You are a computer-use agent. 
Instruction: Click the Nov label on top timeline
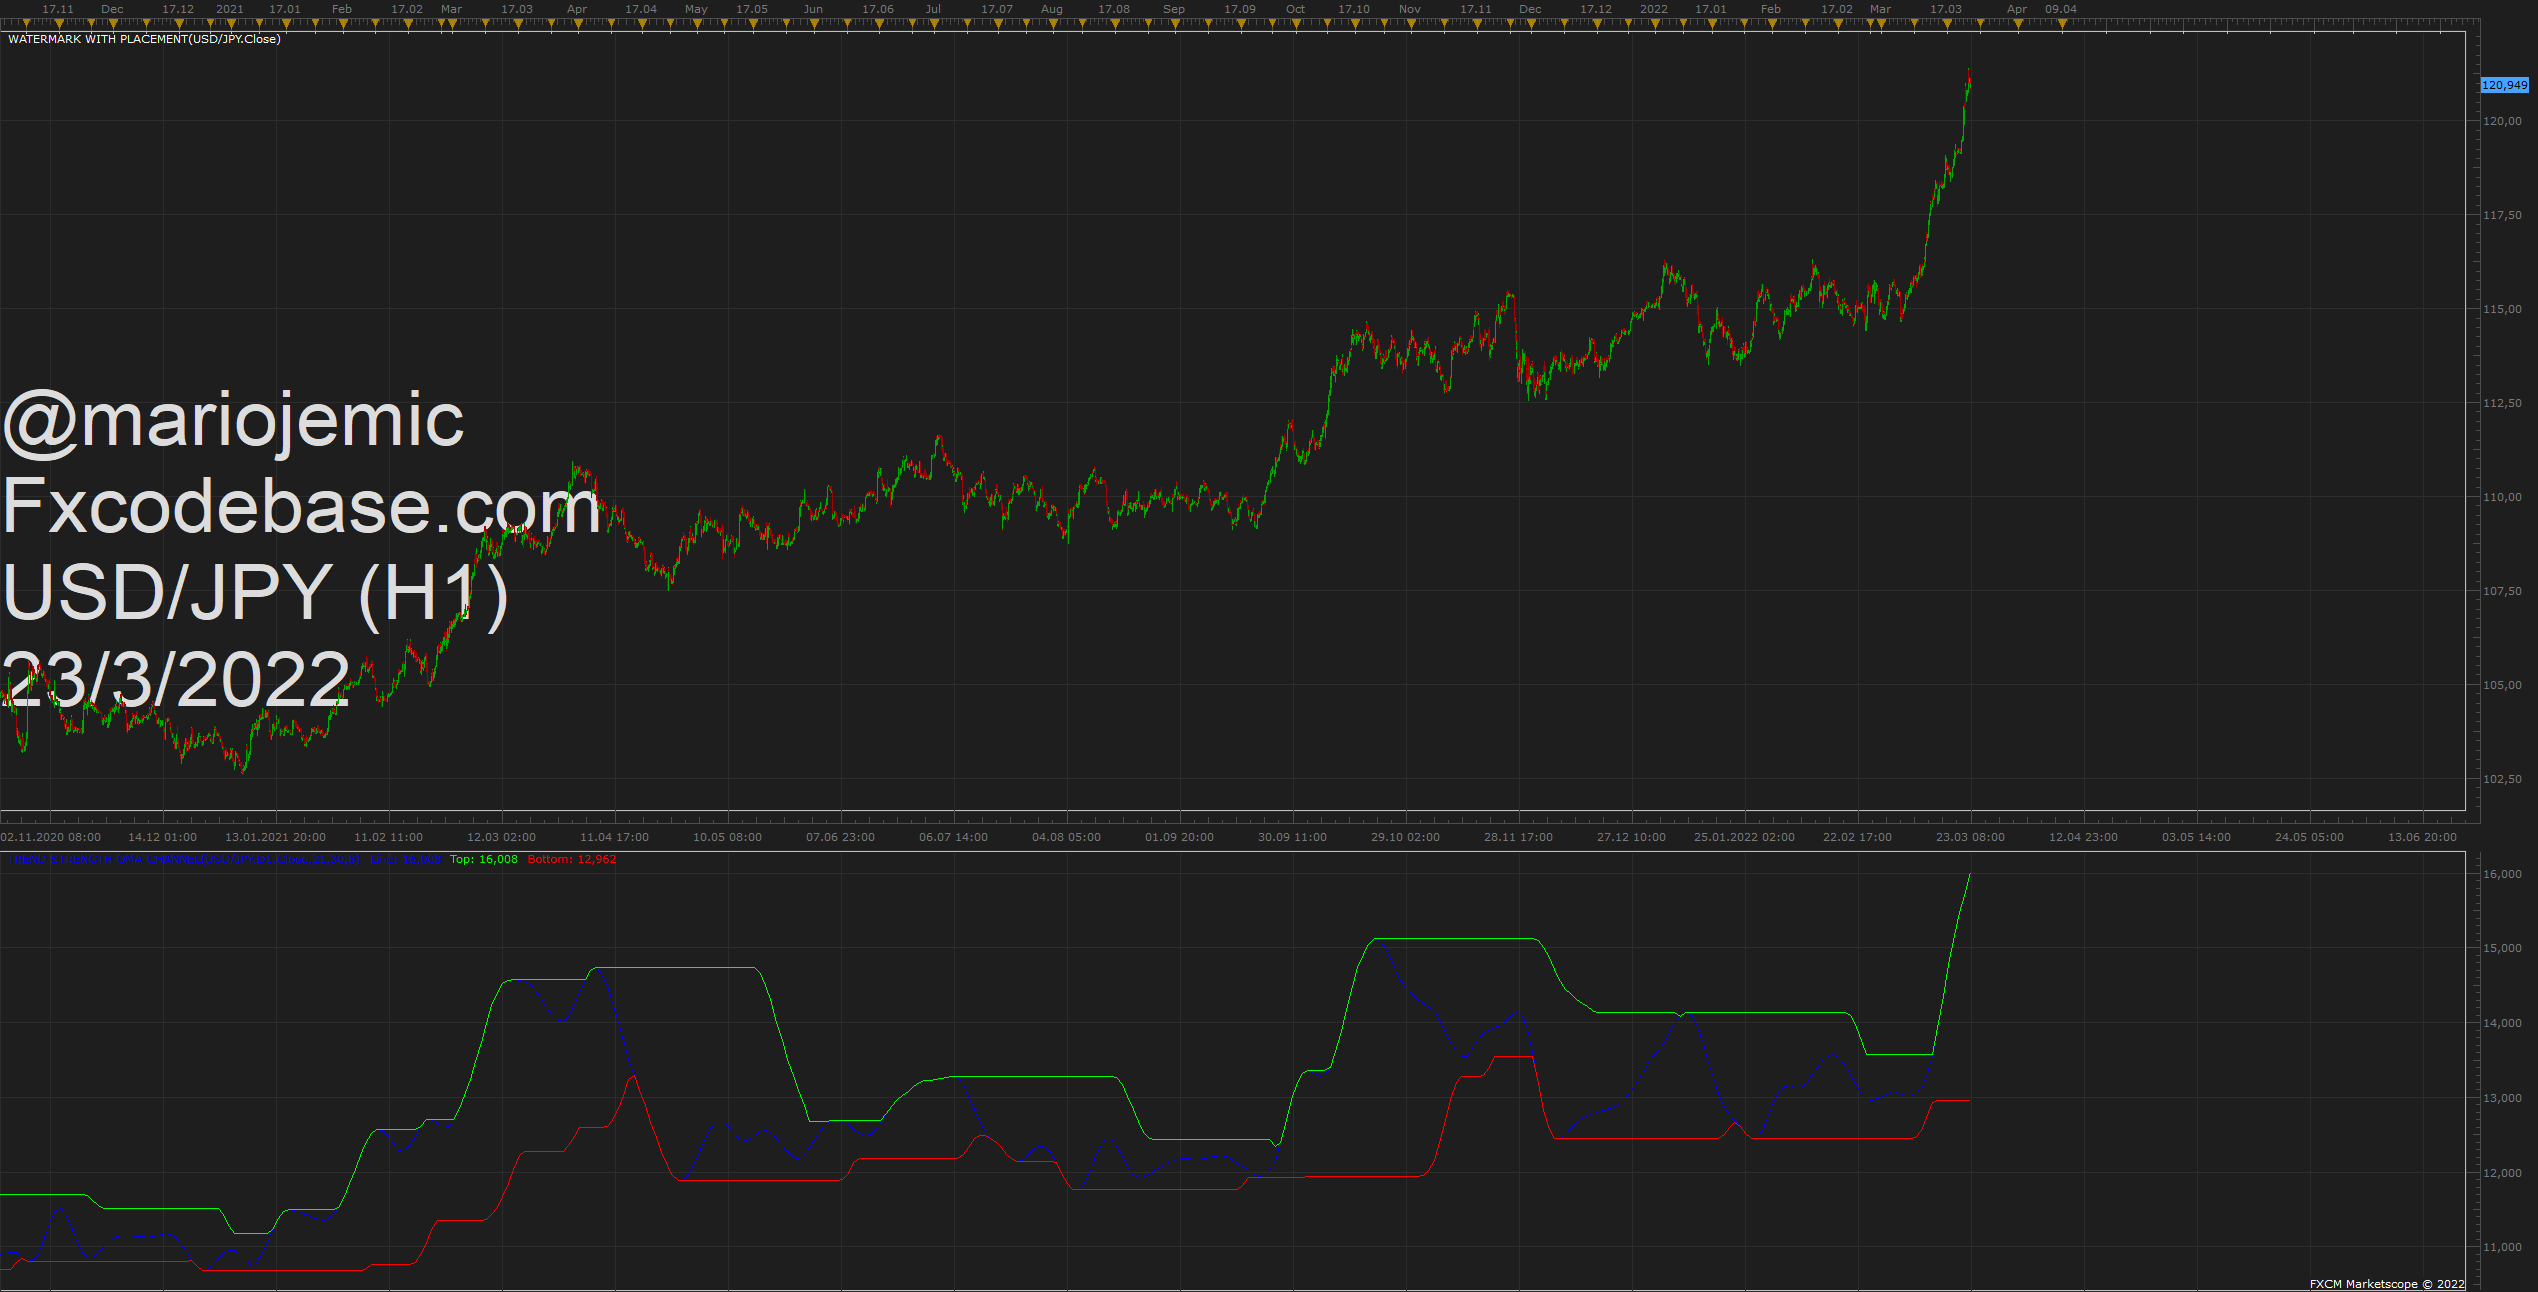pos(1410,9)
